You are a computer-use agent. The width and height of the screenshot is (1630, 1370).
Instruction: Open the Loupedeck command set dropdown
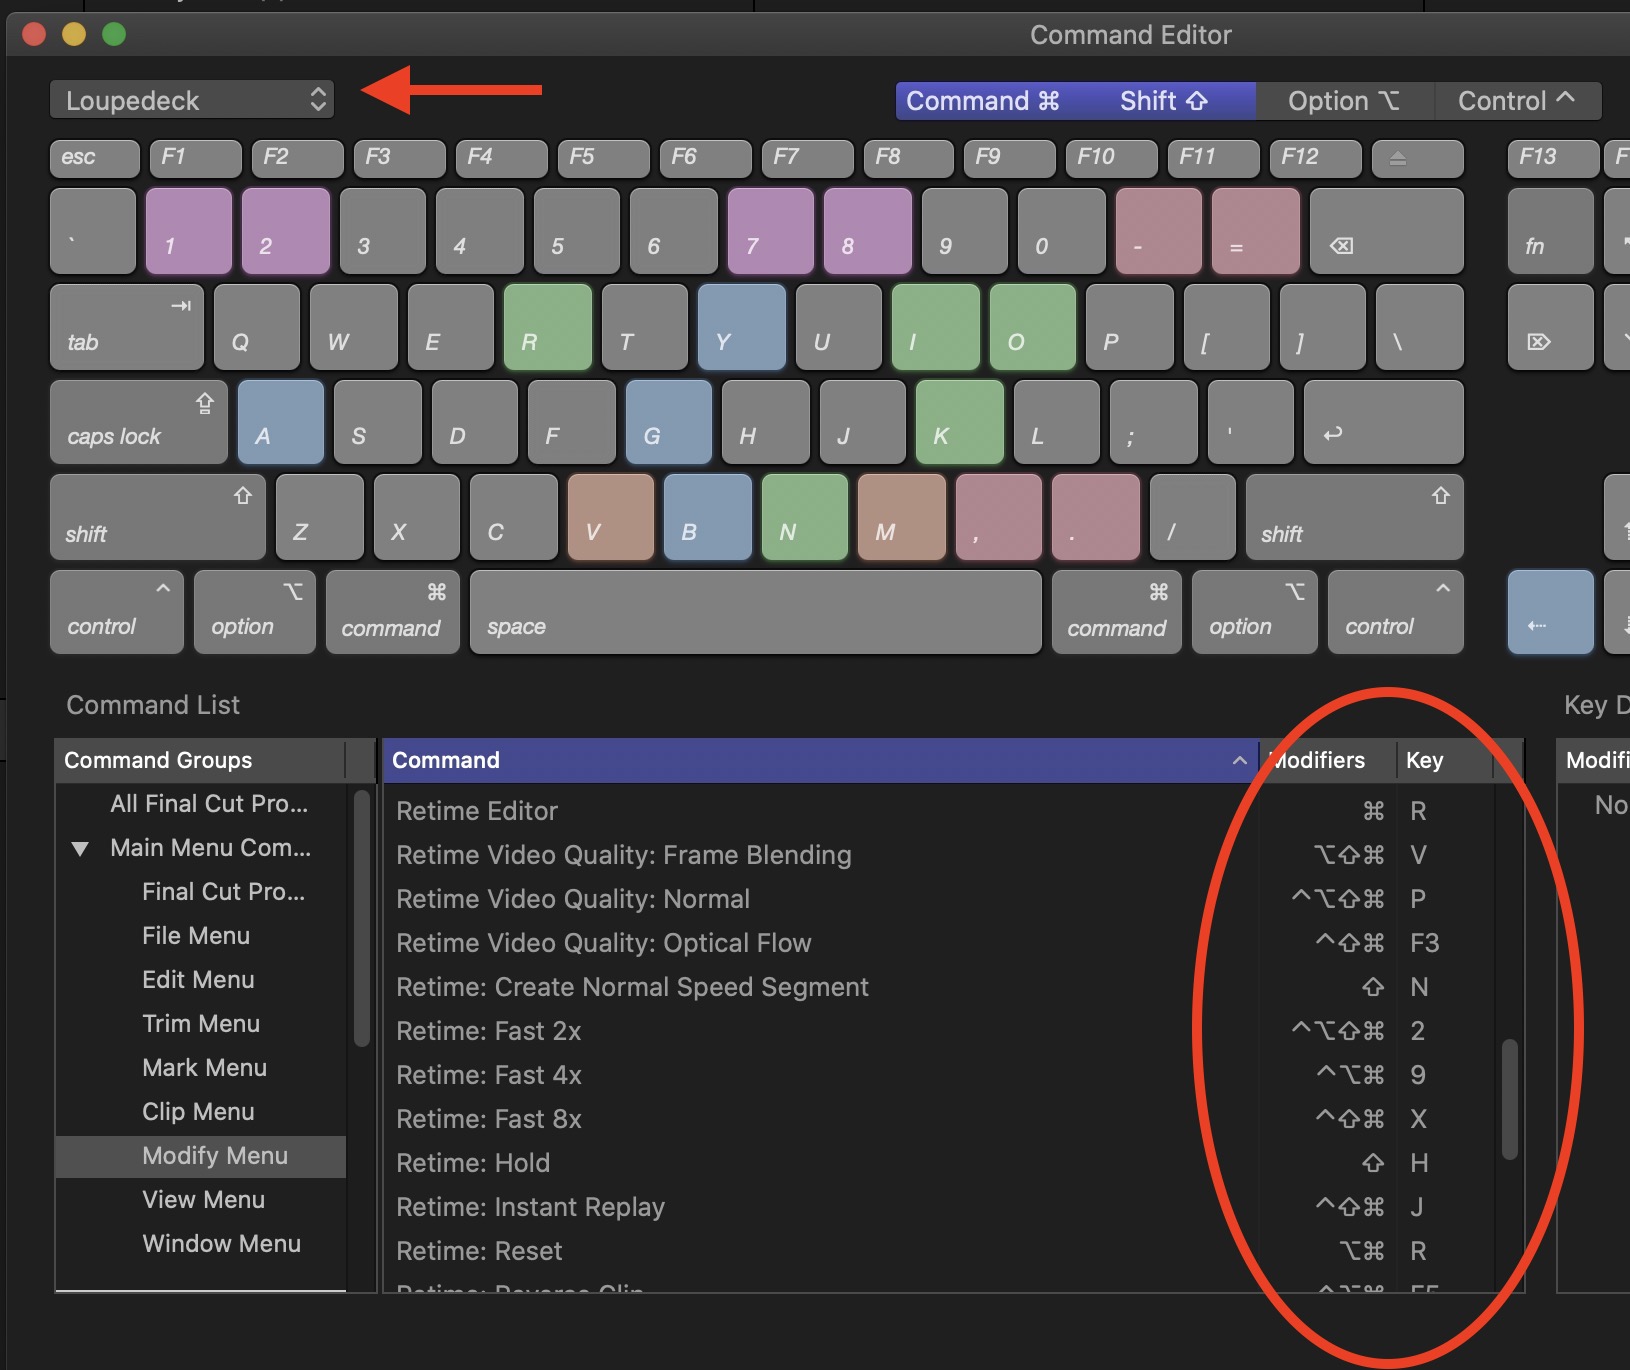[192, 100]
